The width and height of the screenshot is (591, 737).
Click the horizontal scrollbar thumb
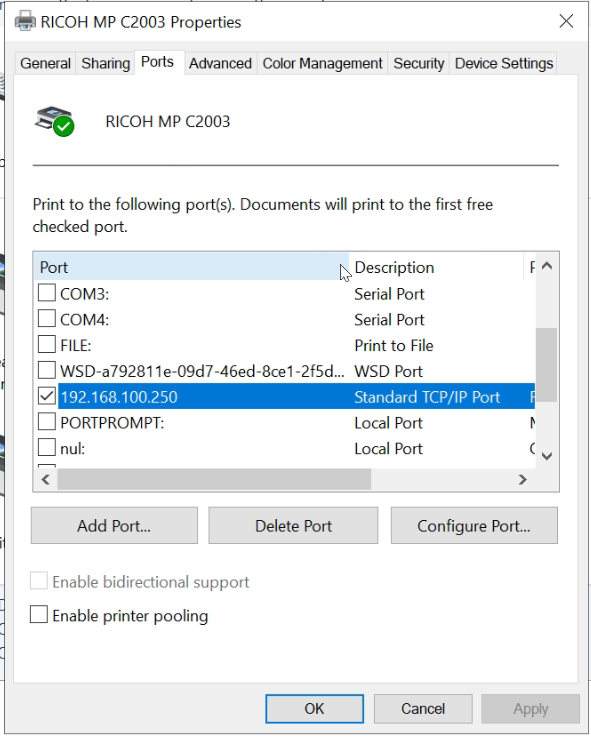(214, 479)
